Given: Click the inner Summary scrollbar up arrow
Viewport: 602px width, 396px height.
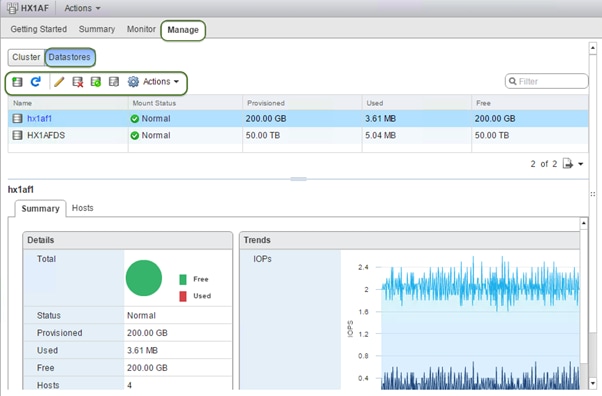Looking at the screenshot, I should (584, 223).
